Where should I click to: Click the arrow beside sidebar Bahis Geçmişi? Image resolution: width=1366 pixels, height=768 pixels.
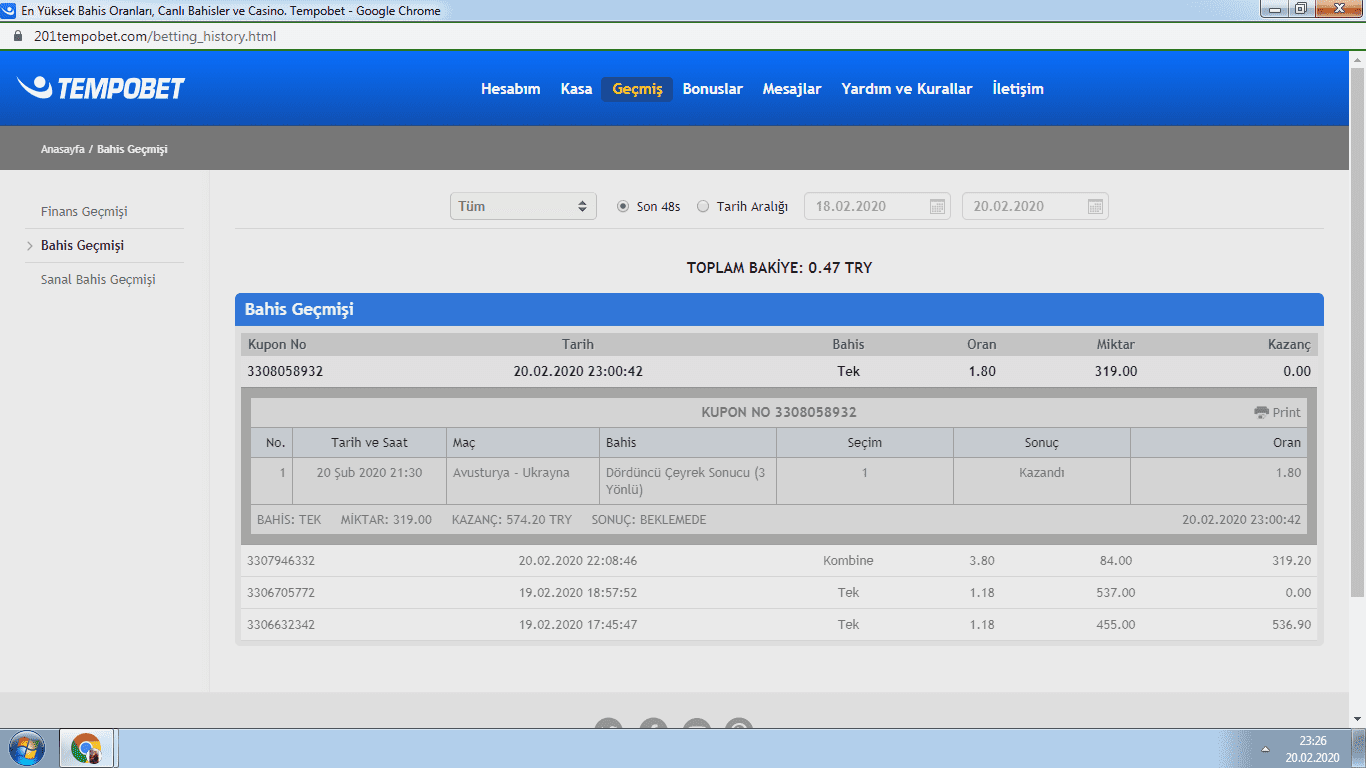tap(31, 246)
